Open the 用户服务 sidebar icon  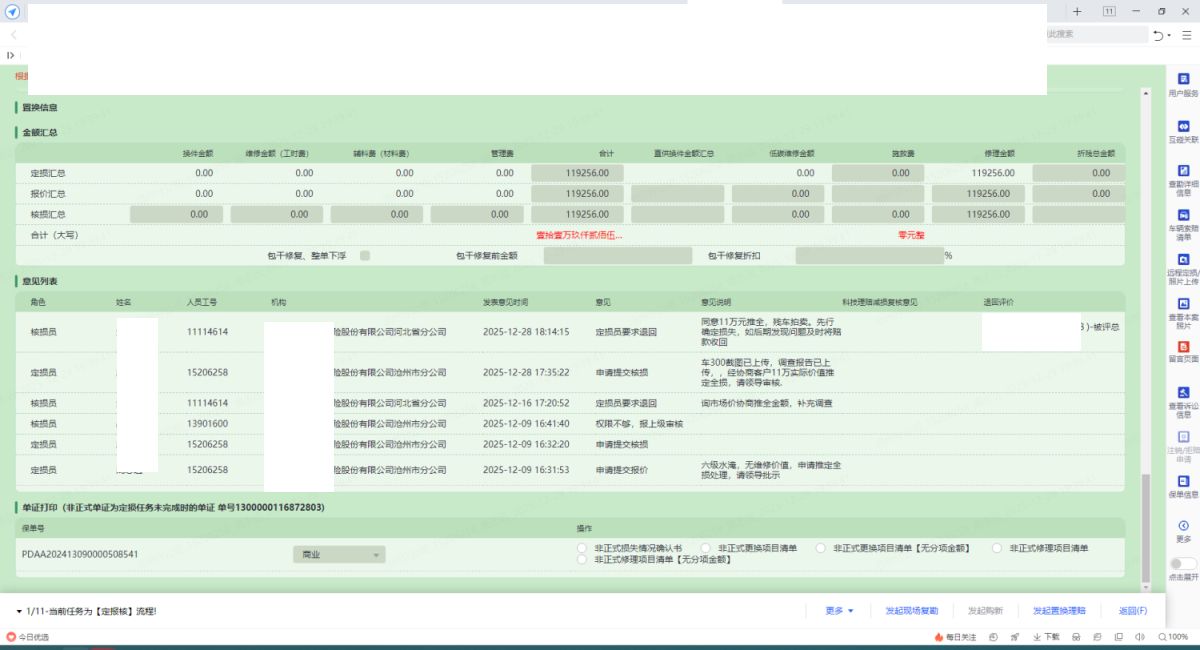[1183, 78]
